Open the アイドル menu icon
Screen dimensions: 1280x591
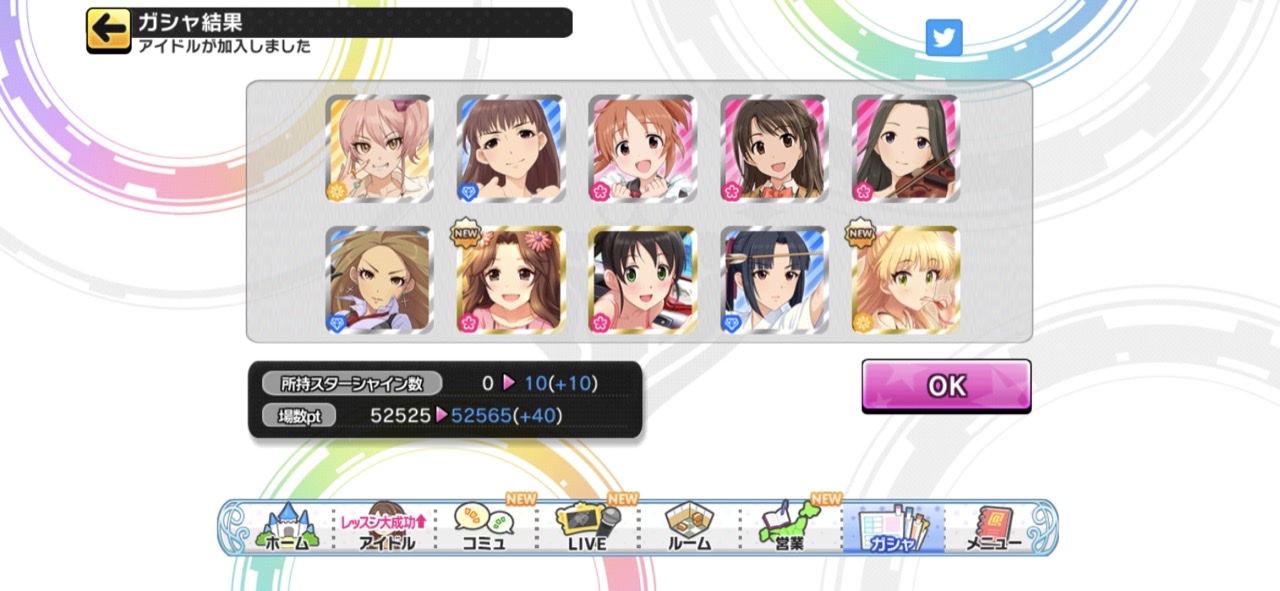[x=387, y=527]
